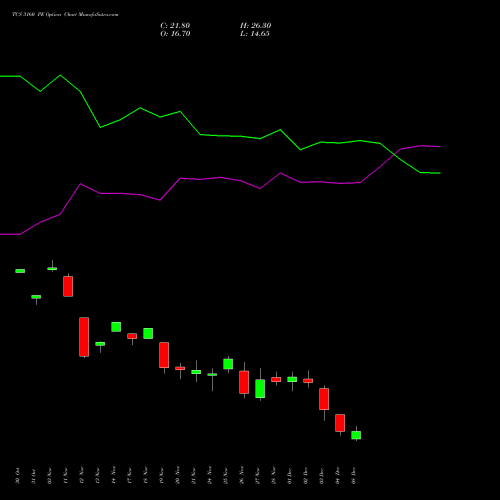
Task: Click the red candle above 04 Dec
Action: pyautogui.click(x=340, y=423)
